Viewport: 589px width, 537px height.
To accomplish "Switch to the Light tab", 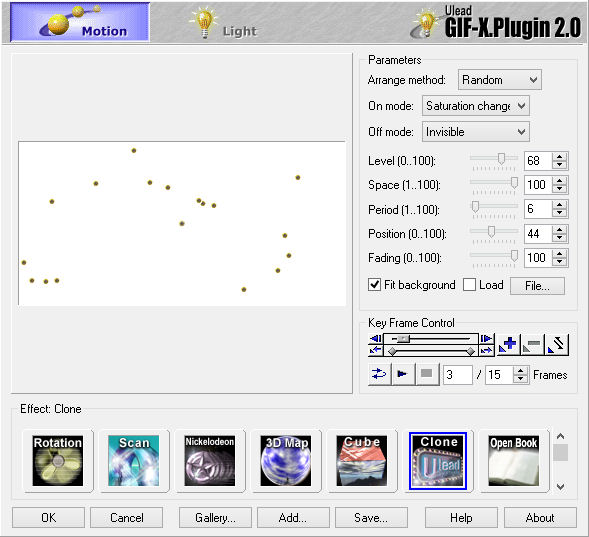I will pyautogui.click(x=224, y=23).
